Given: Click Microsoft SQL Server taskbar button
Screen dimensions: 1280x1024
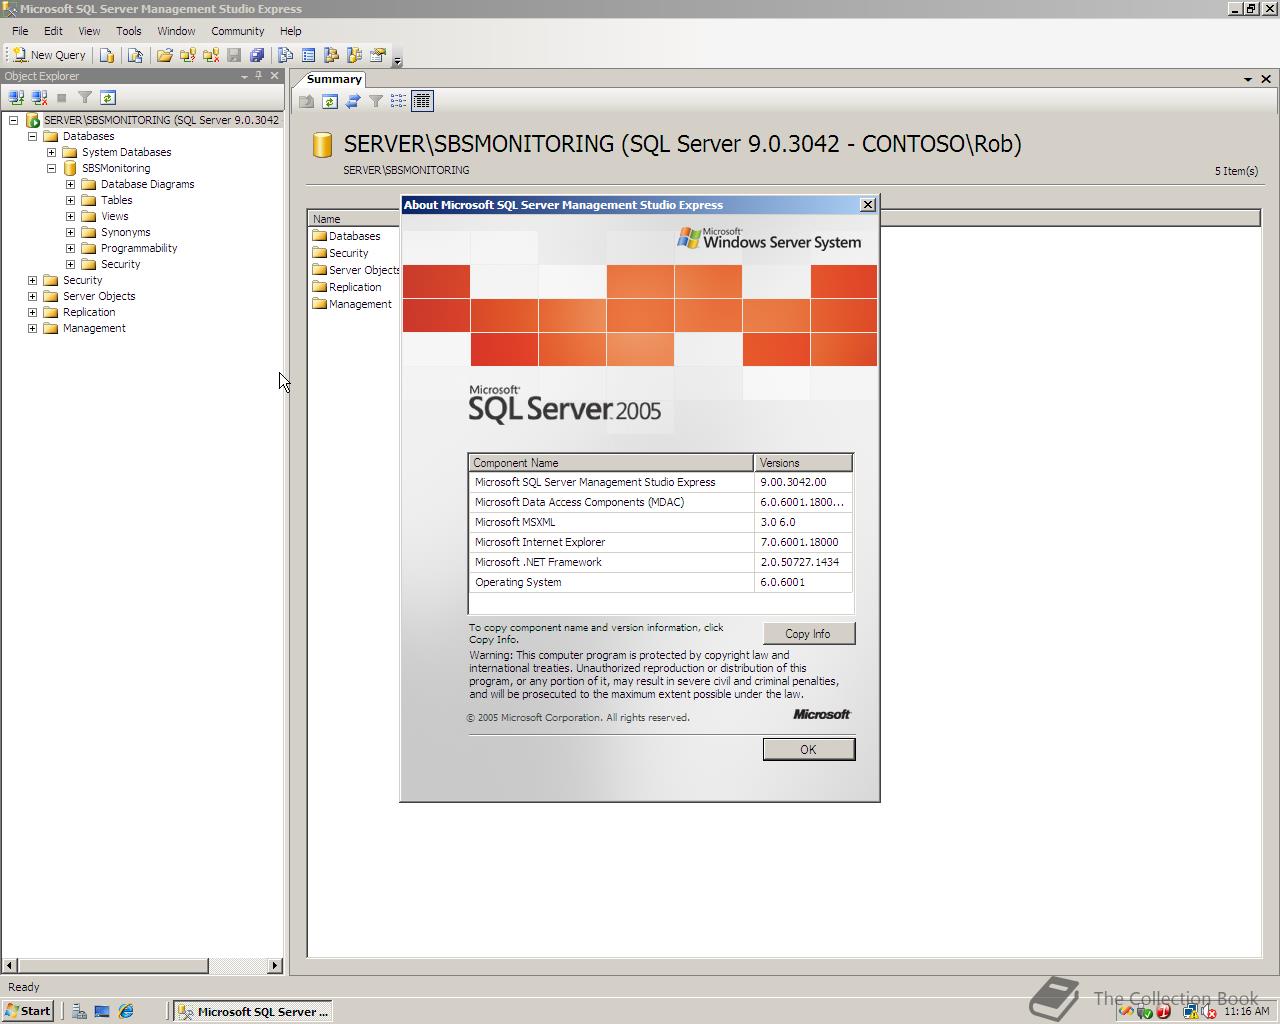Looking at the screenshot, I should pyautogui.click(x=252, y=1011).
